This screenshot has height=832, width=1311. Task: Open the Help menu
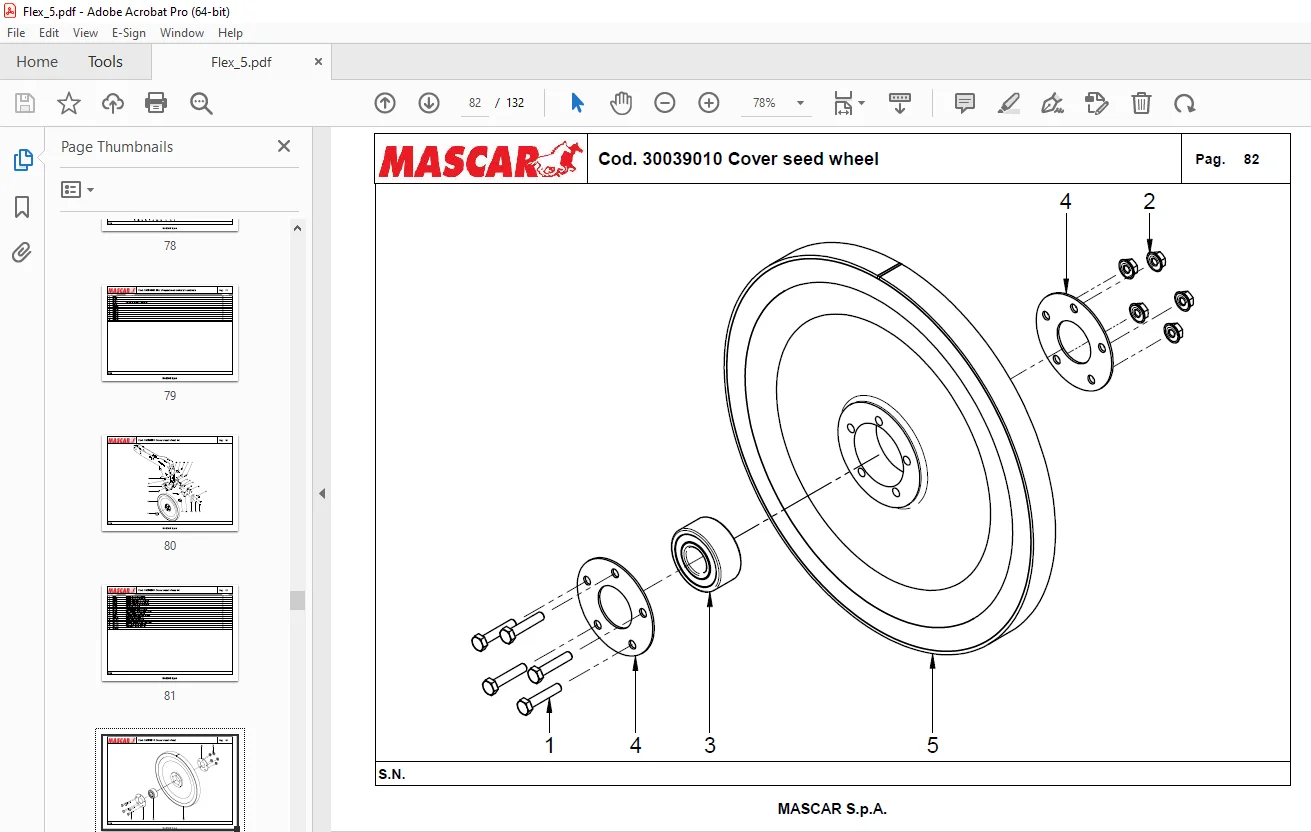(230, 33)
